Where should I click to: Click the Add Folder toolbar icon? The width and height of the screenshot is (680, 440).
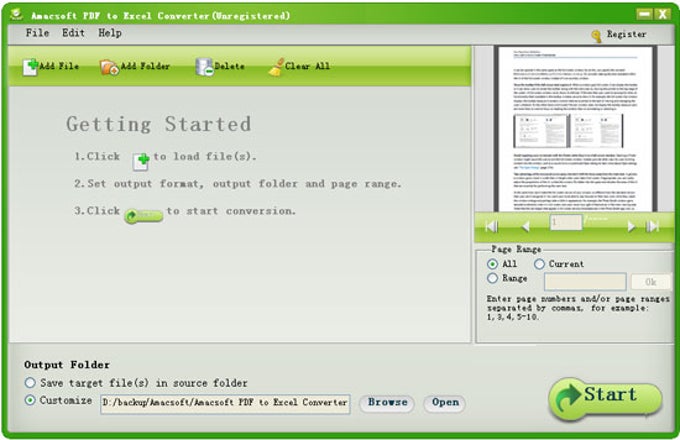pos(109,67)
